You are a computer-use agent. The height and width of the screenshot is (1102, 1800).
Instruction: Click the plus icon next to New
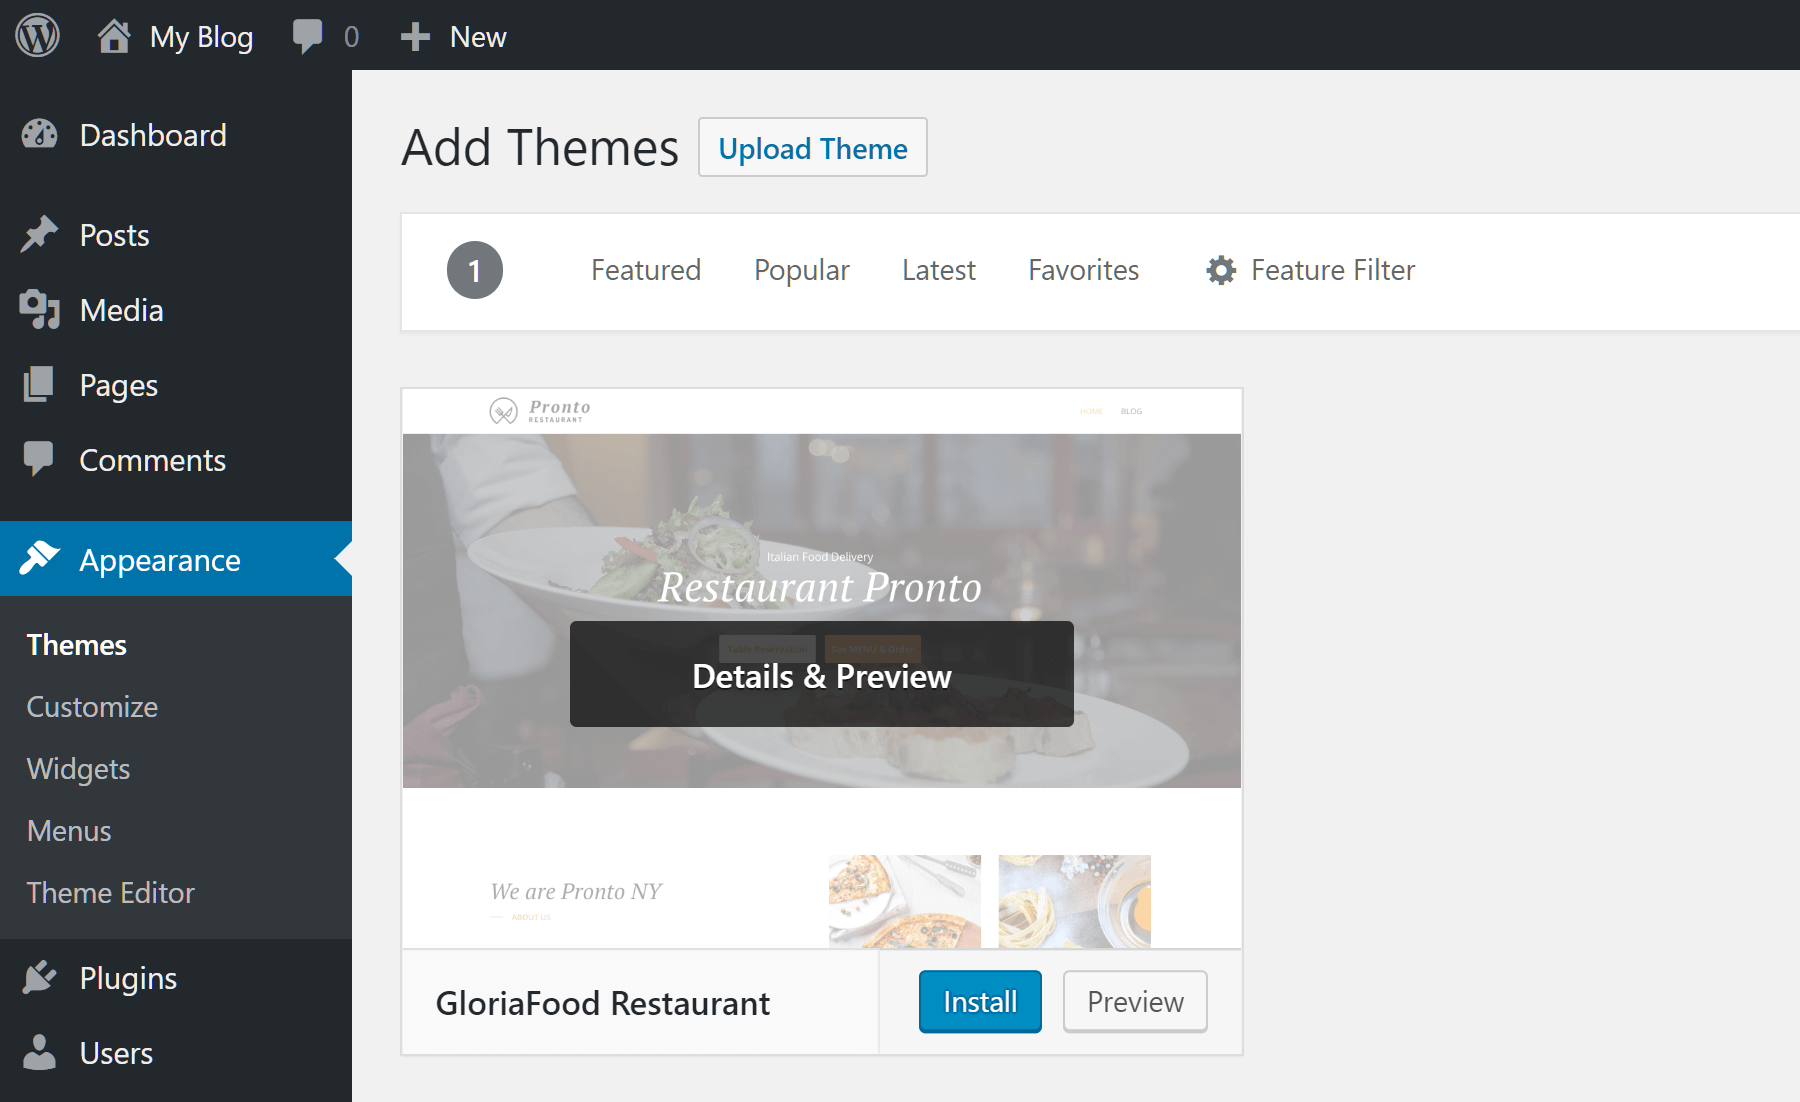click(415, 37)
